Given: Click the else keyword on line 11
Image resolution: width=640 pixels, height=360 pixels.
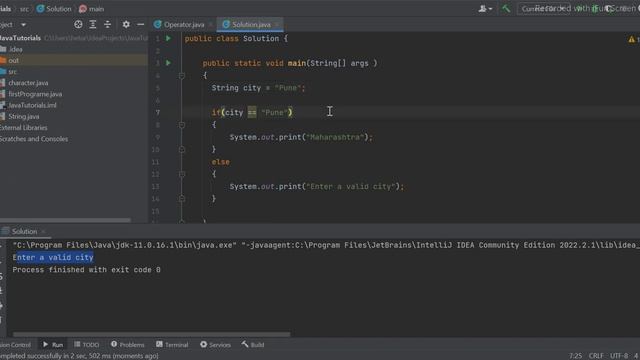Looking at the screenshot, I should [220, 162].
